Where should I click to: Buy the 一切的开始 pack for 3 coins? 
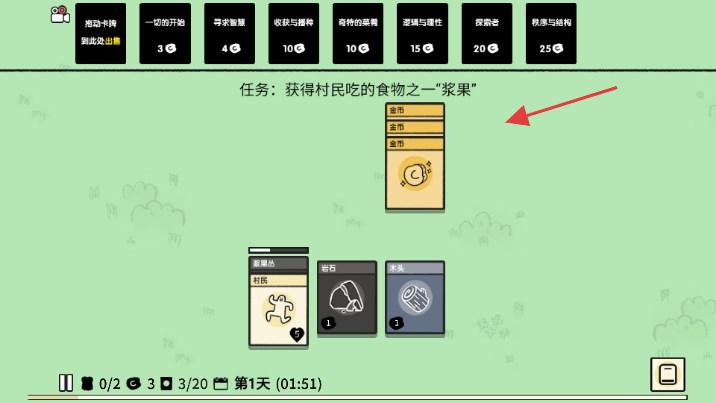click(165, 33)
